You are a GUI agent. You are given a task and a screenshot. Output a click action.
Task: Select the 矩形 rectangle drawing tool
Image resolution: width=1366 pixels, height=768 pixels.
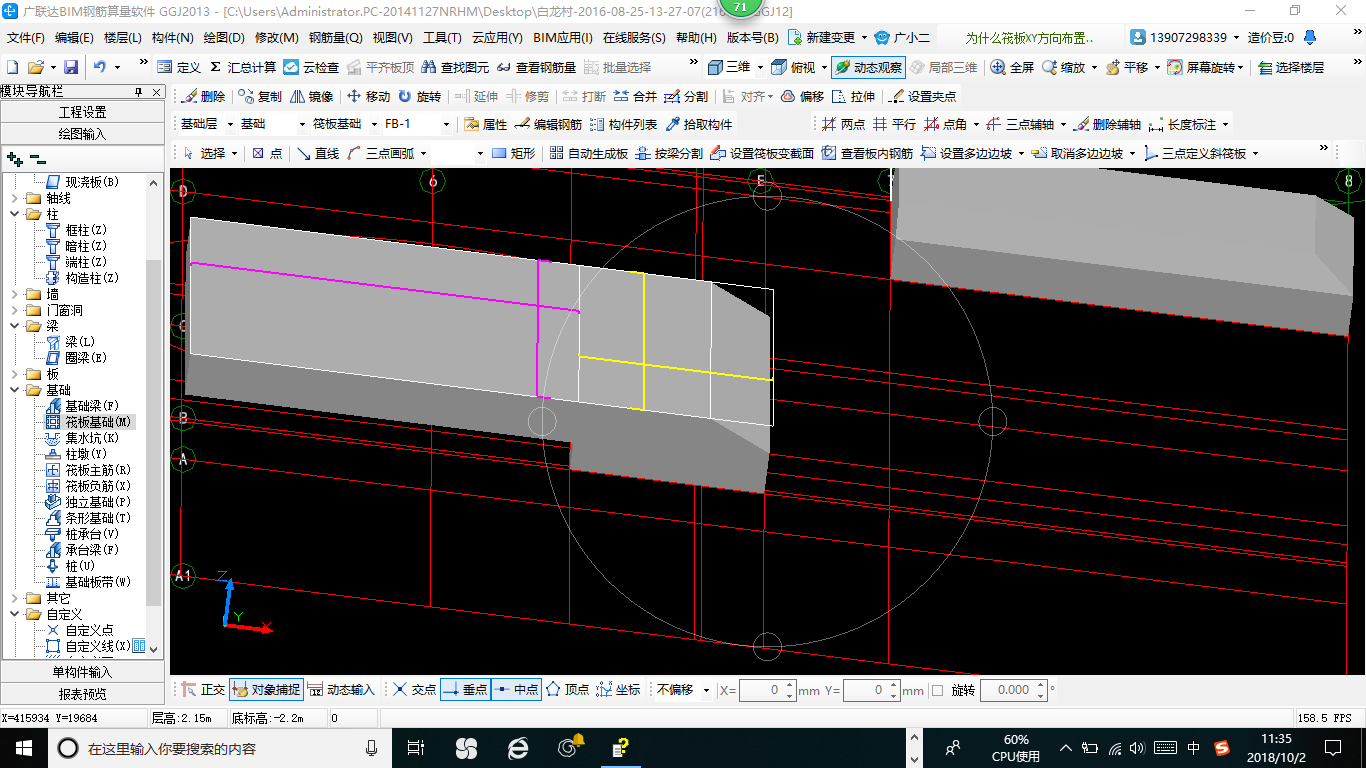point(514,153)
